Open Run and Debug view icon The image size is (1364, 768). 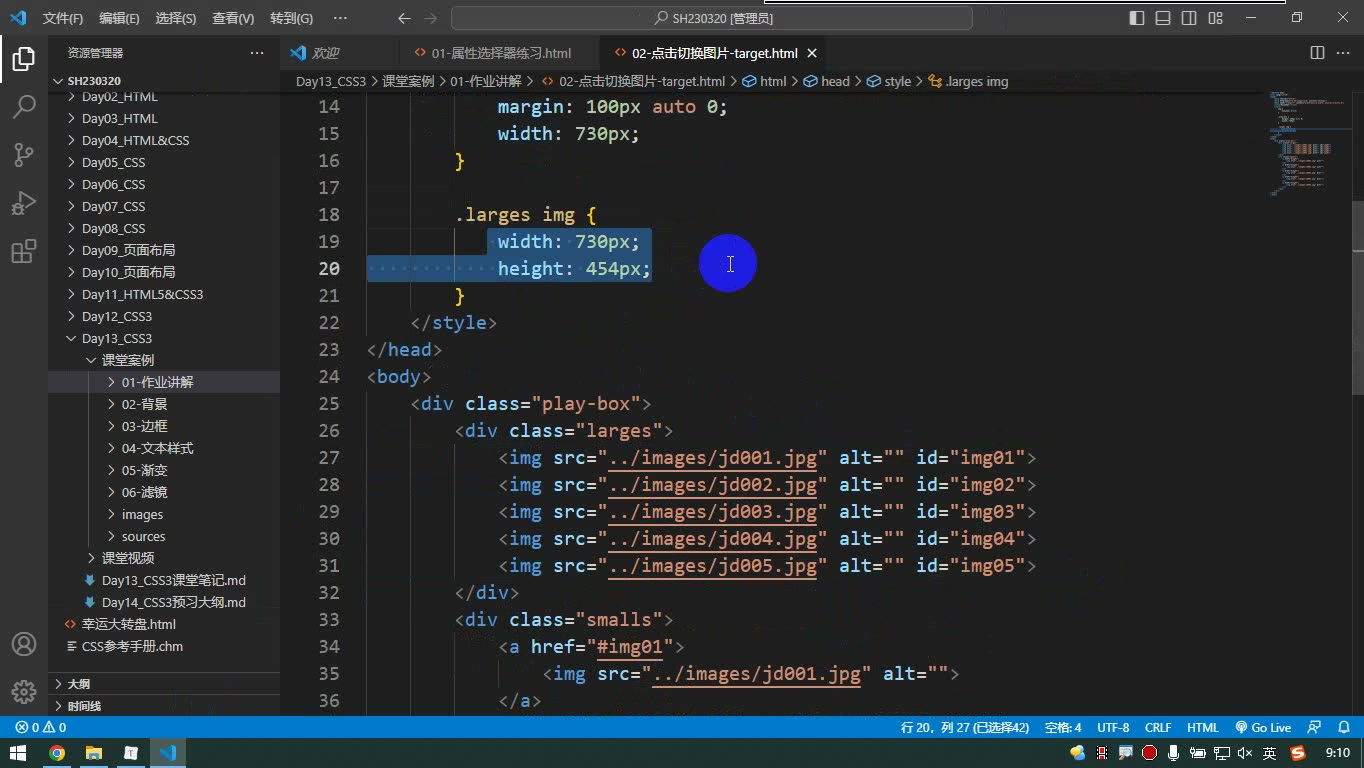click(x=24, y=203)
